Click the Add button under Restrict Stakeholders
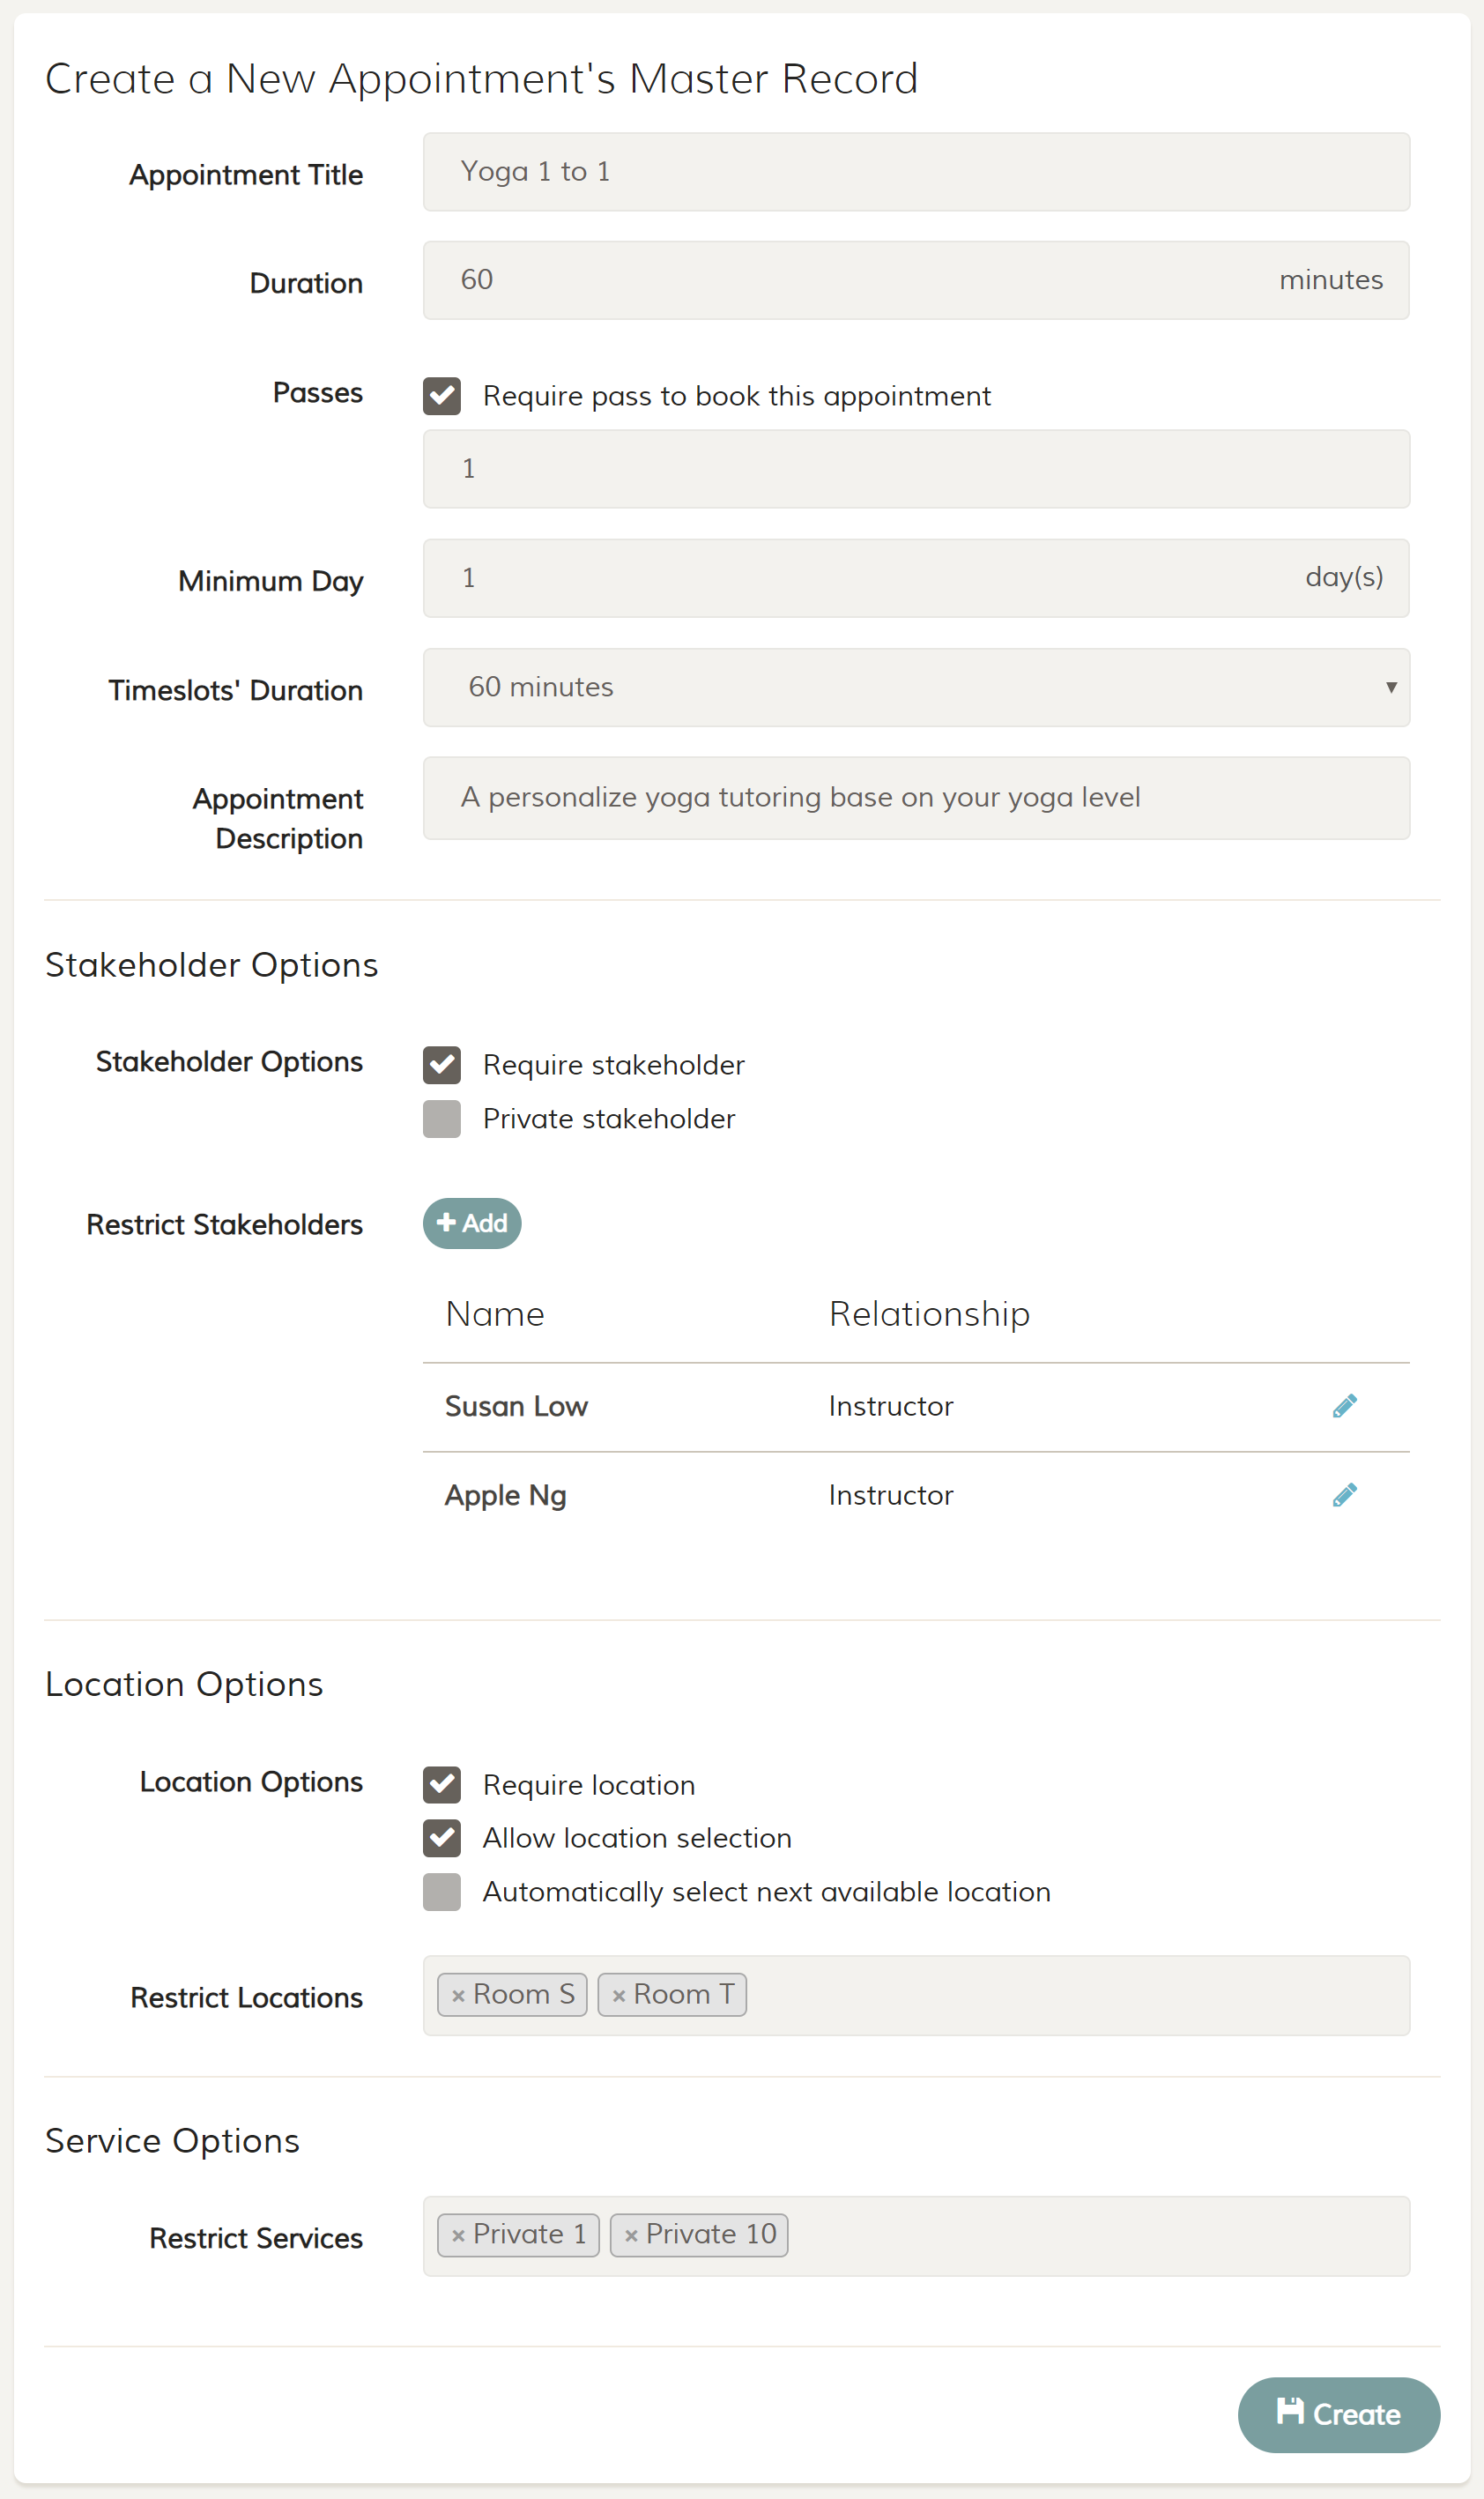Screen dimensions: 1484x2499 472,1222
